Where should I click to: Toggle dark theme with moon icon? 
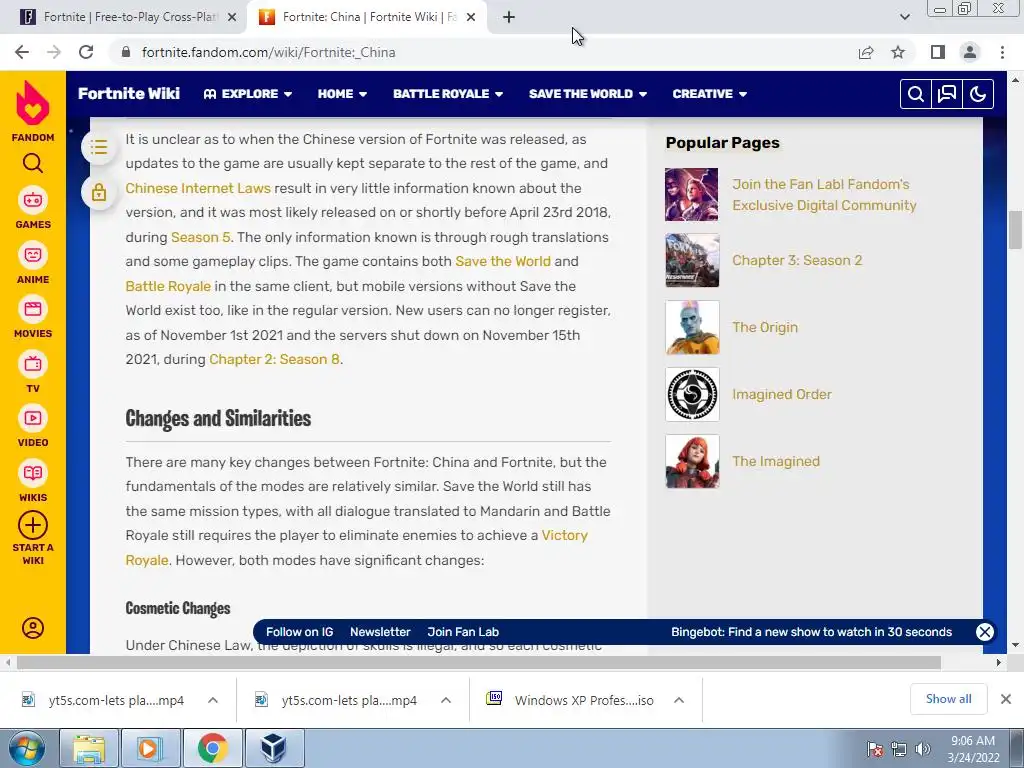[978, 94]
